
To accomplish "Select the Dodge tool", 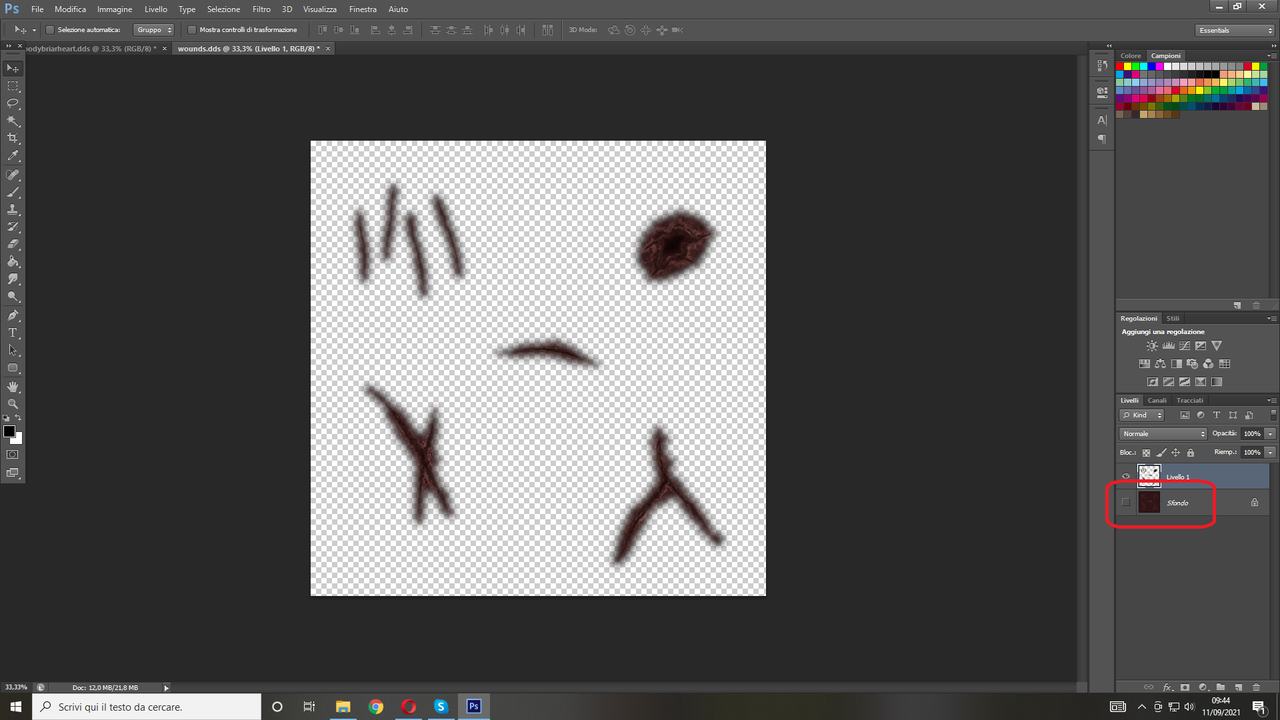I will (13, 297).
